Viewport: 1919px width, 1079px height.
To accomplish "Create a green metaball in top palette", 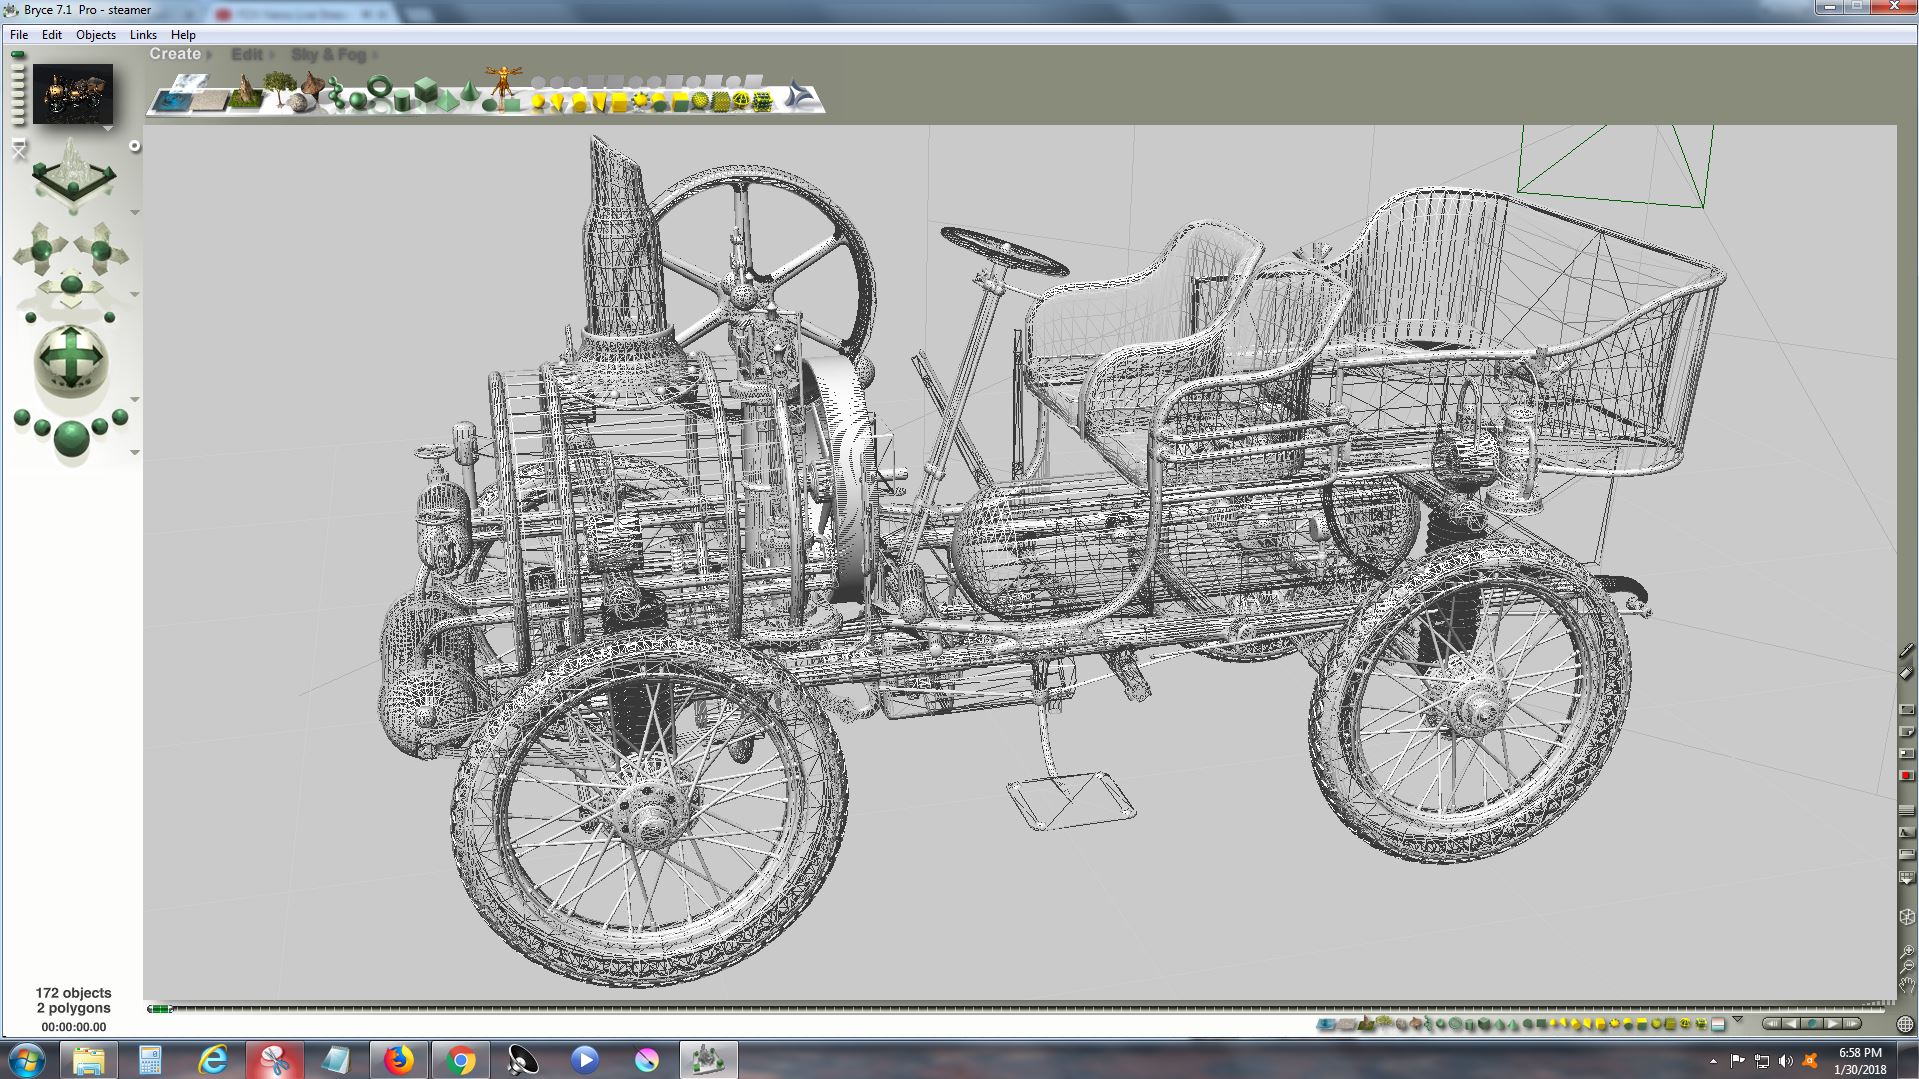I will (335, 93).
